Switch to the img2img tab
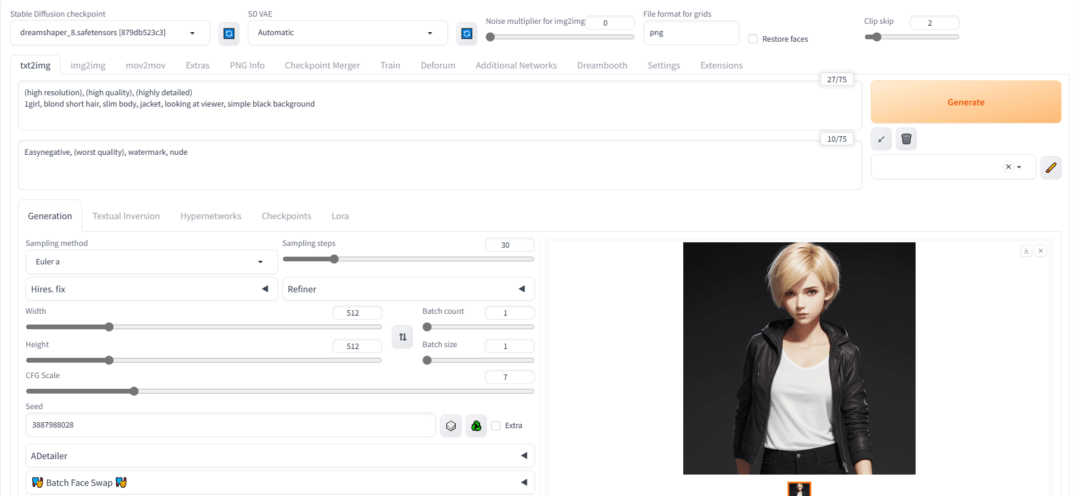The image size is (1080, 496). tap(87, 65)
